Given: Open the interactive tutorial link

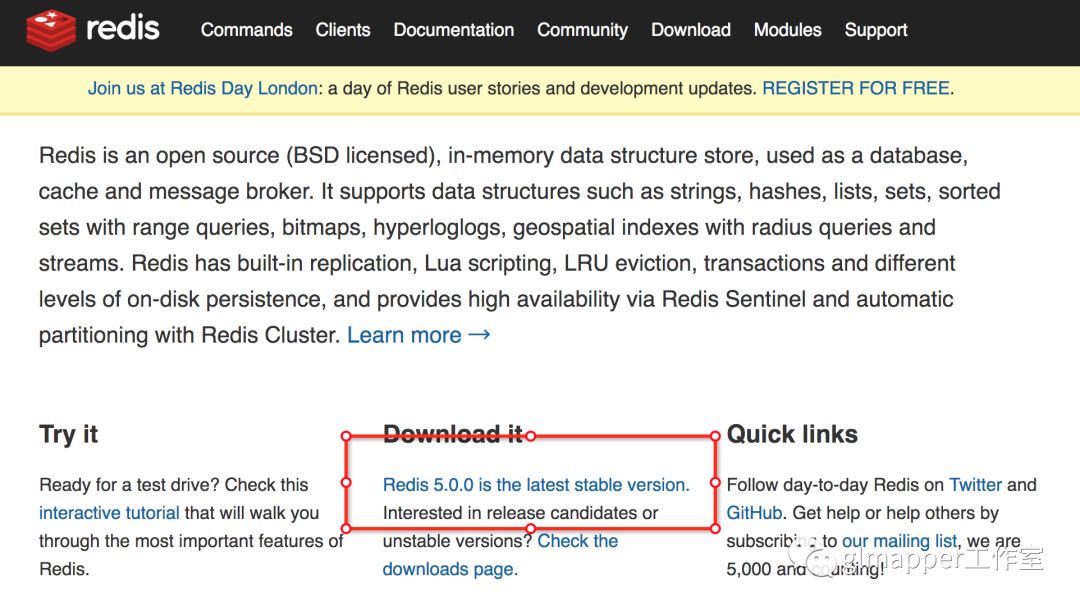Looking at the screenshot, I should [x=109, y=513].
